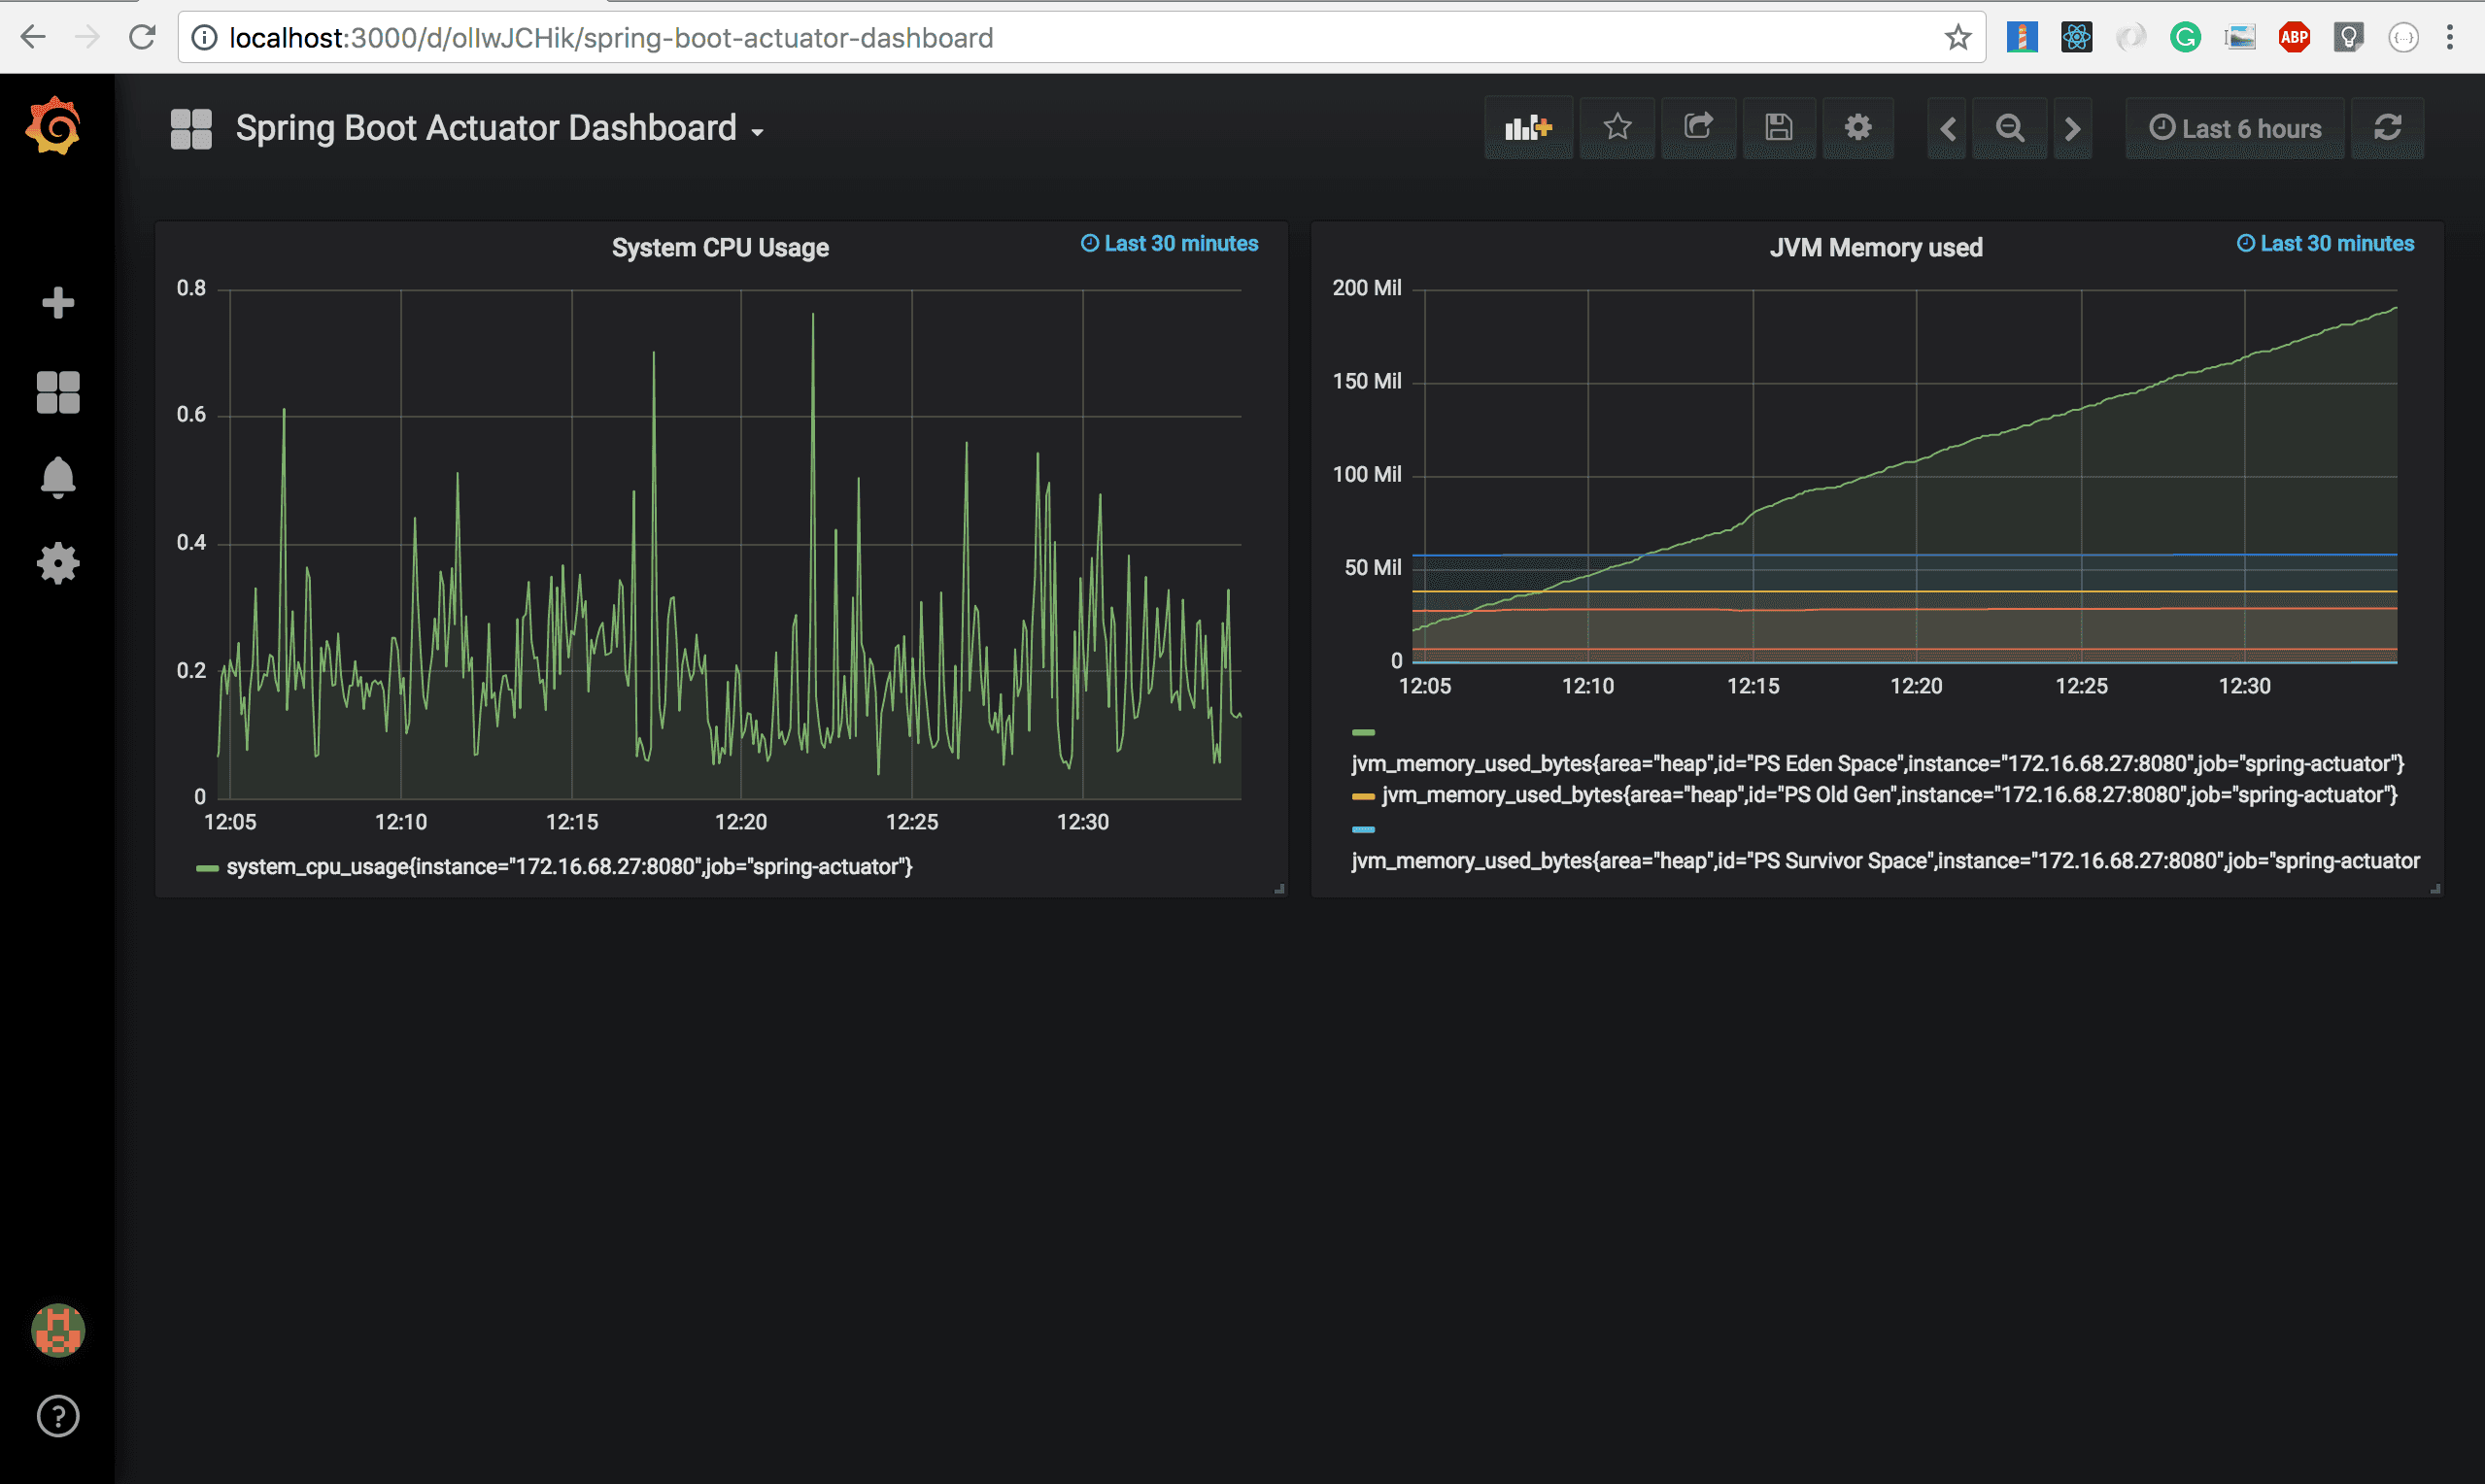Open dashboard settings

click(1857, 128)
